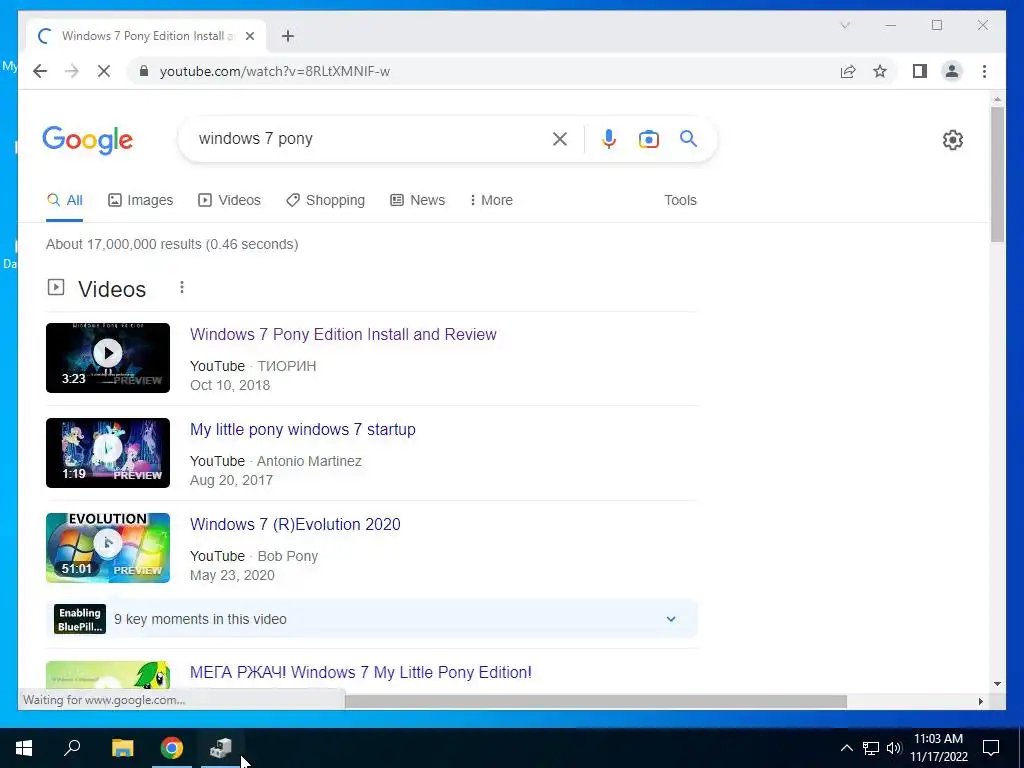Open the Windows Start menu
This screenshot has width=1024, height=768.
[24, 748]
